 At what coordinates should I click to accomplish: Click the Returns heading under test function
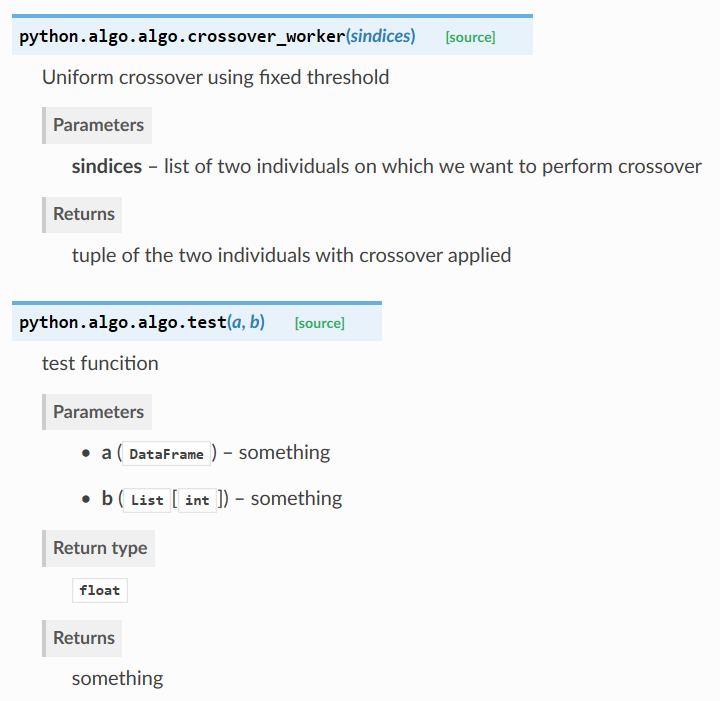[82, 639]
